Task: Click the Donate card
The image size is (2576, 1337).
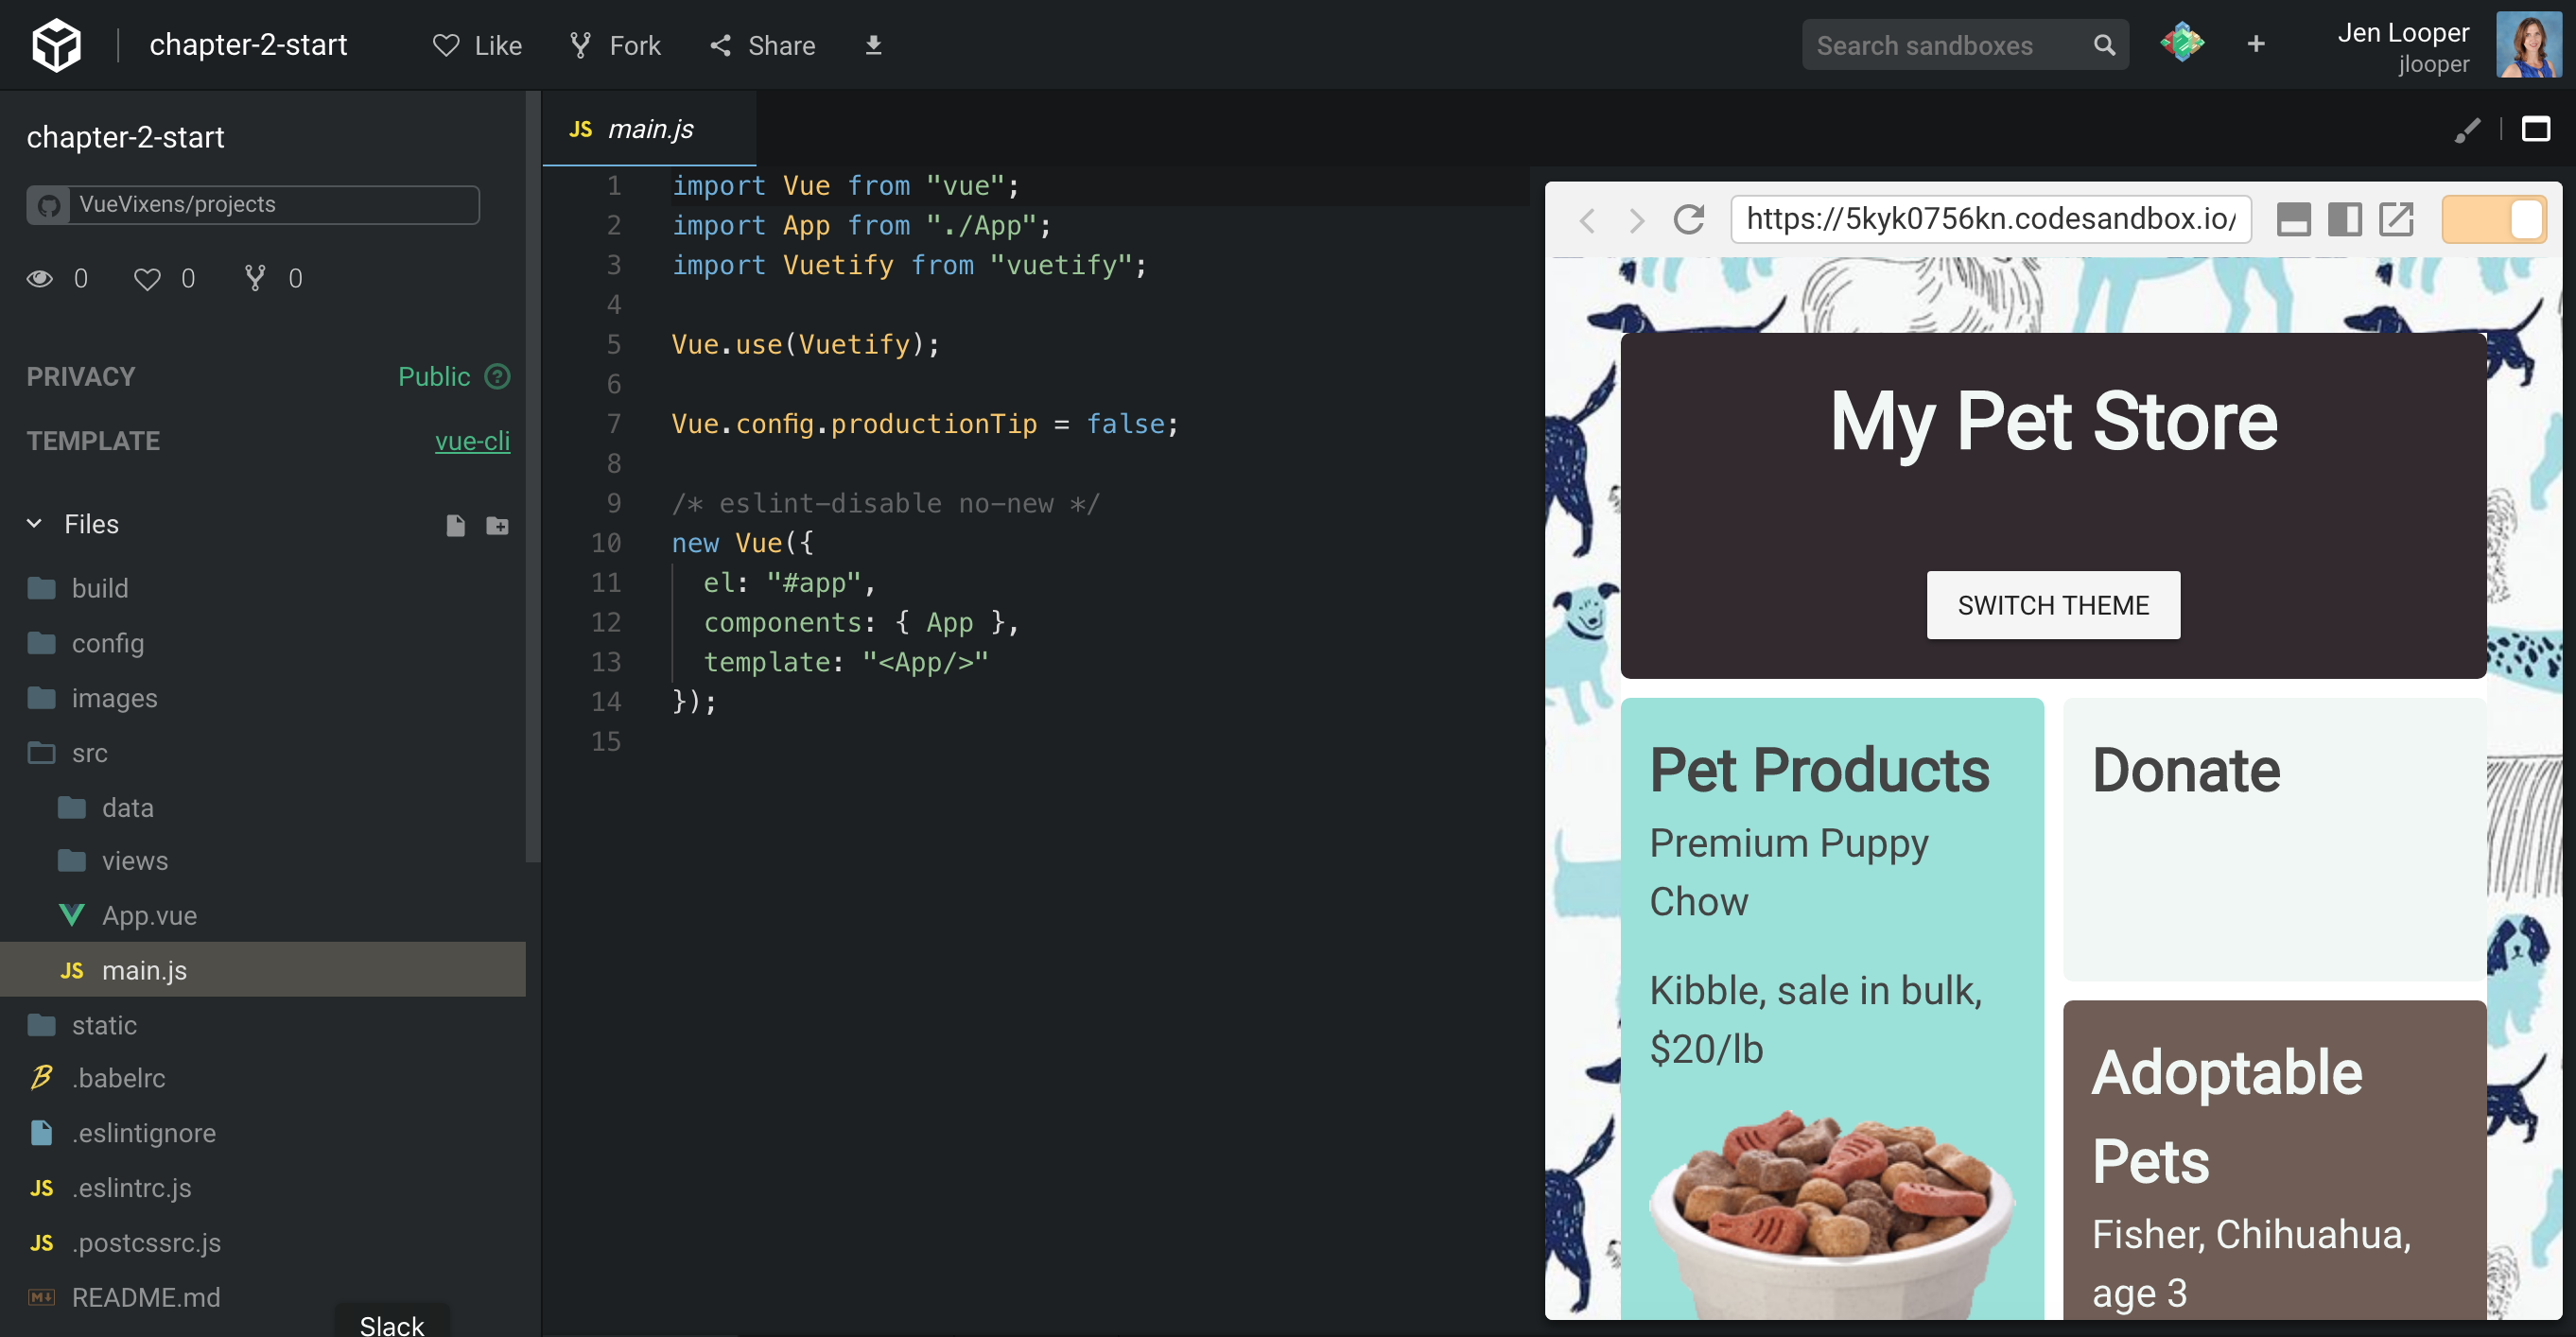Action: point(2274,839)
